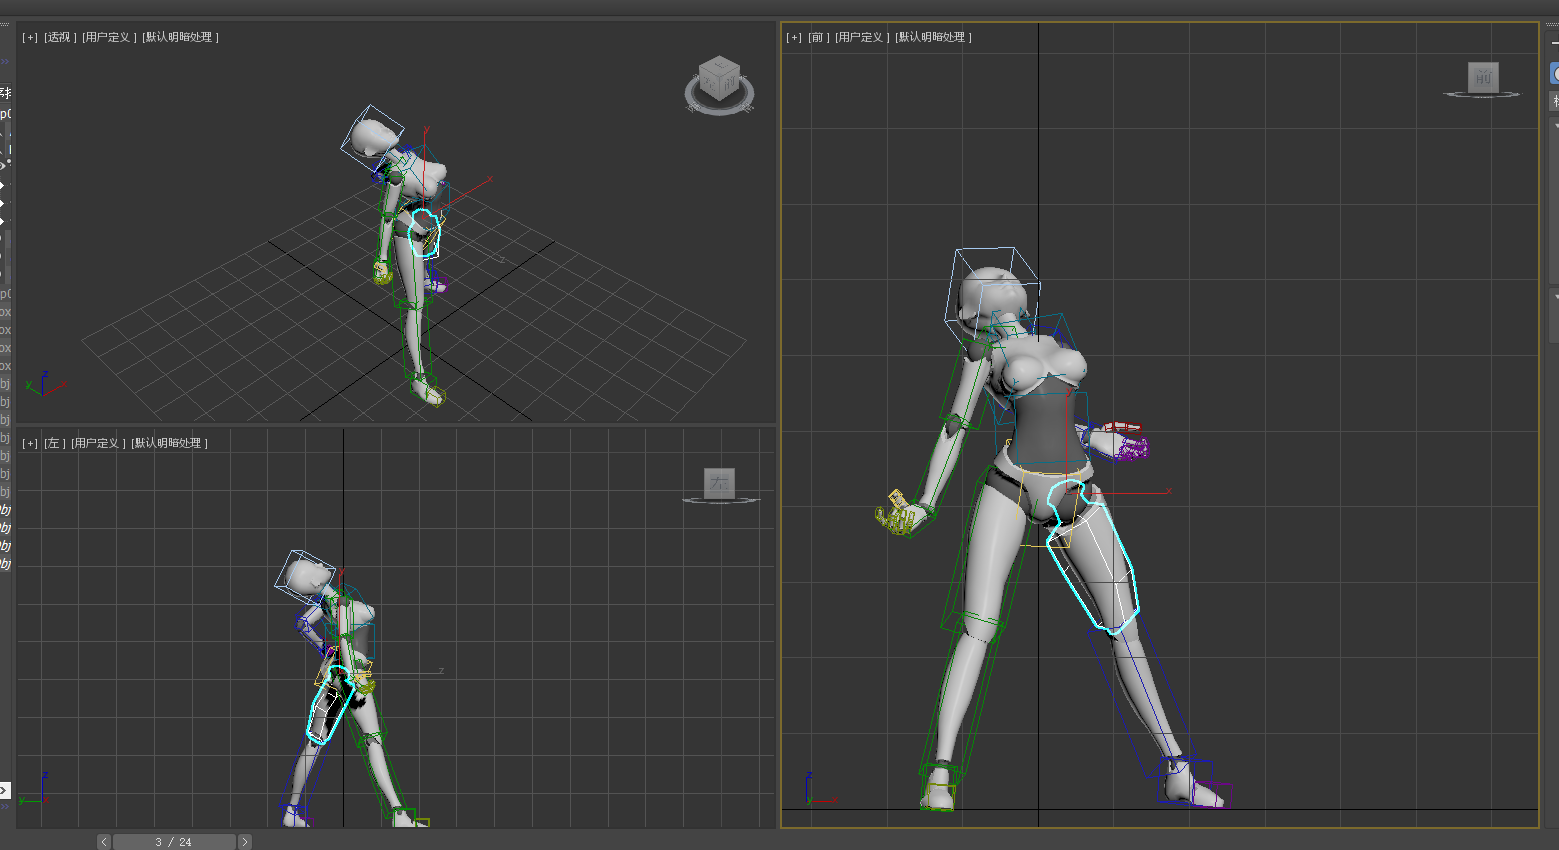Click the white arrow button at bottom-left edge
Viewport: 1559px width, 850px height.
5,790
